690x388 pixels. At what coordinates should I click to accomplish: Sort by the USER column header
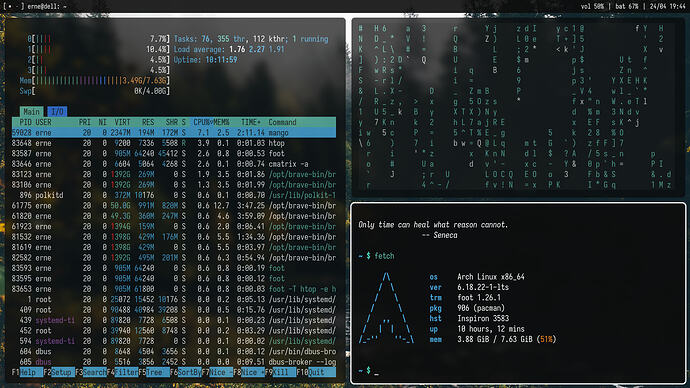tap(44, 122)
